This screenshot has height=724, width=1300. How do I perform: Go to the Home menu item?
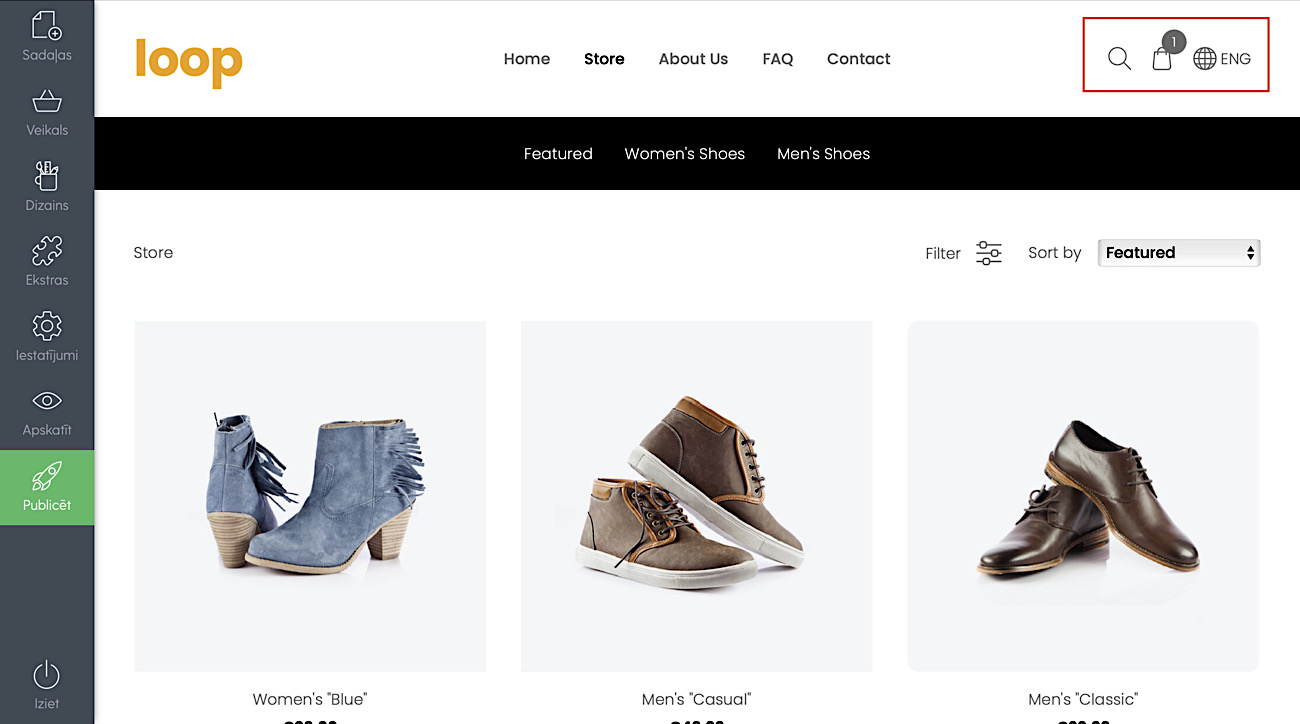click(x=527, y=59)
